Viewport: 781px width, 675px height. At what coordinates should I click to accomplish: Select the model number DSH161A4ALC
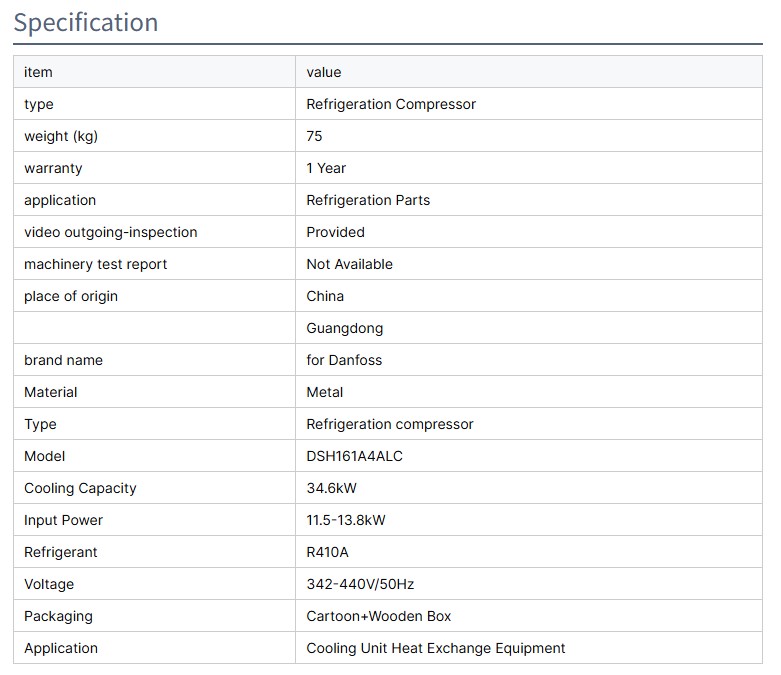click(355, 456)
